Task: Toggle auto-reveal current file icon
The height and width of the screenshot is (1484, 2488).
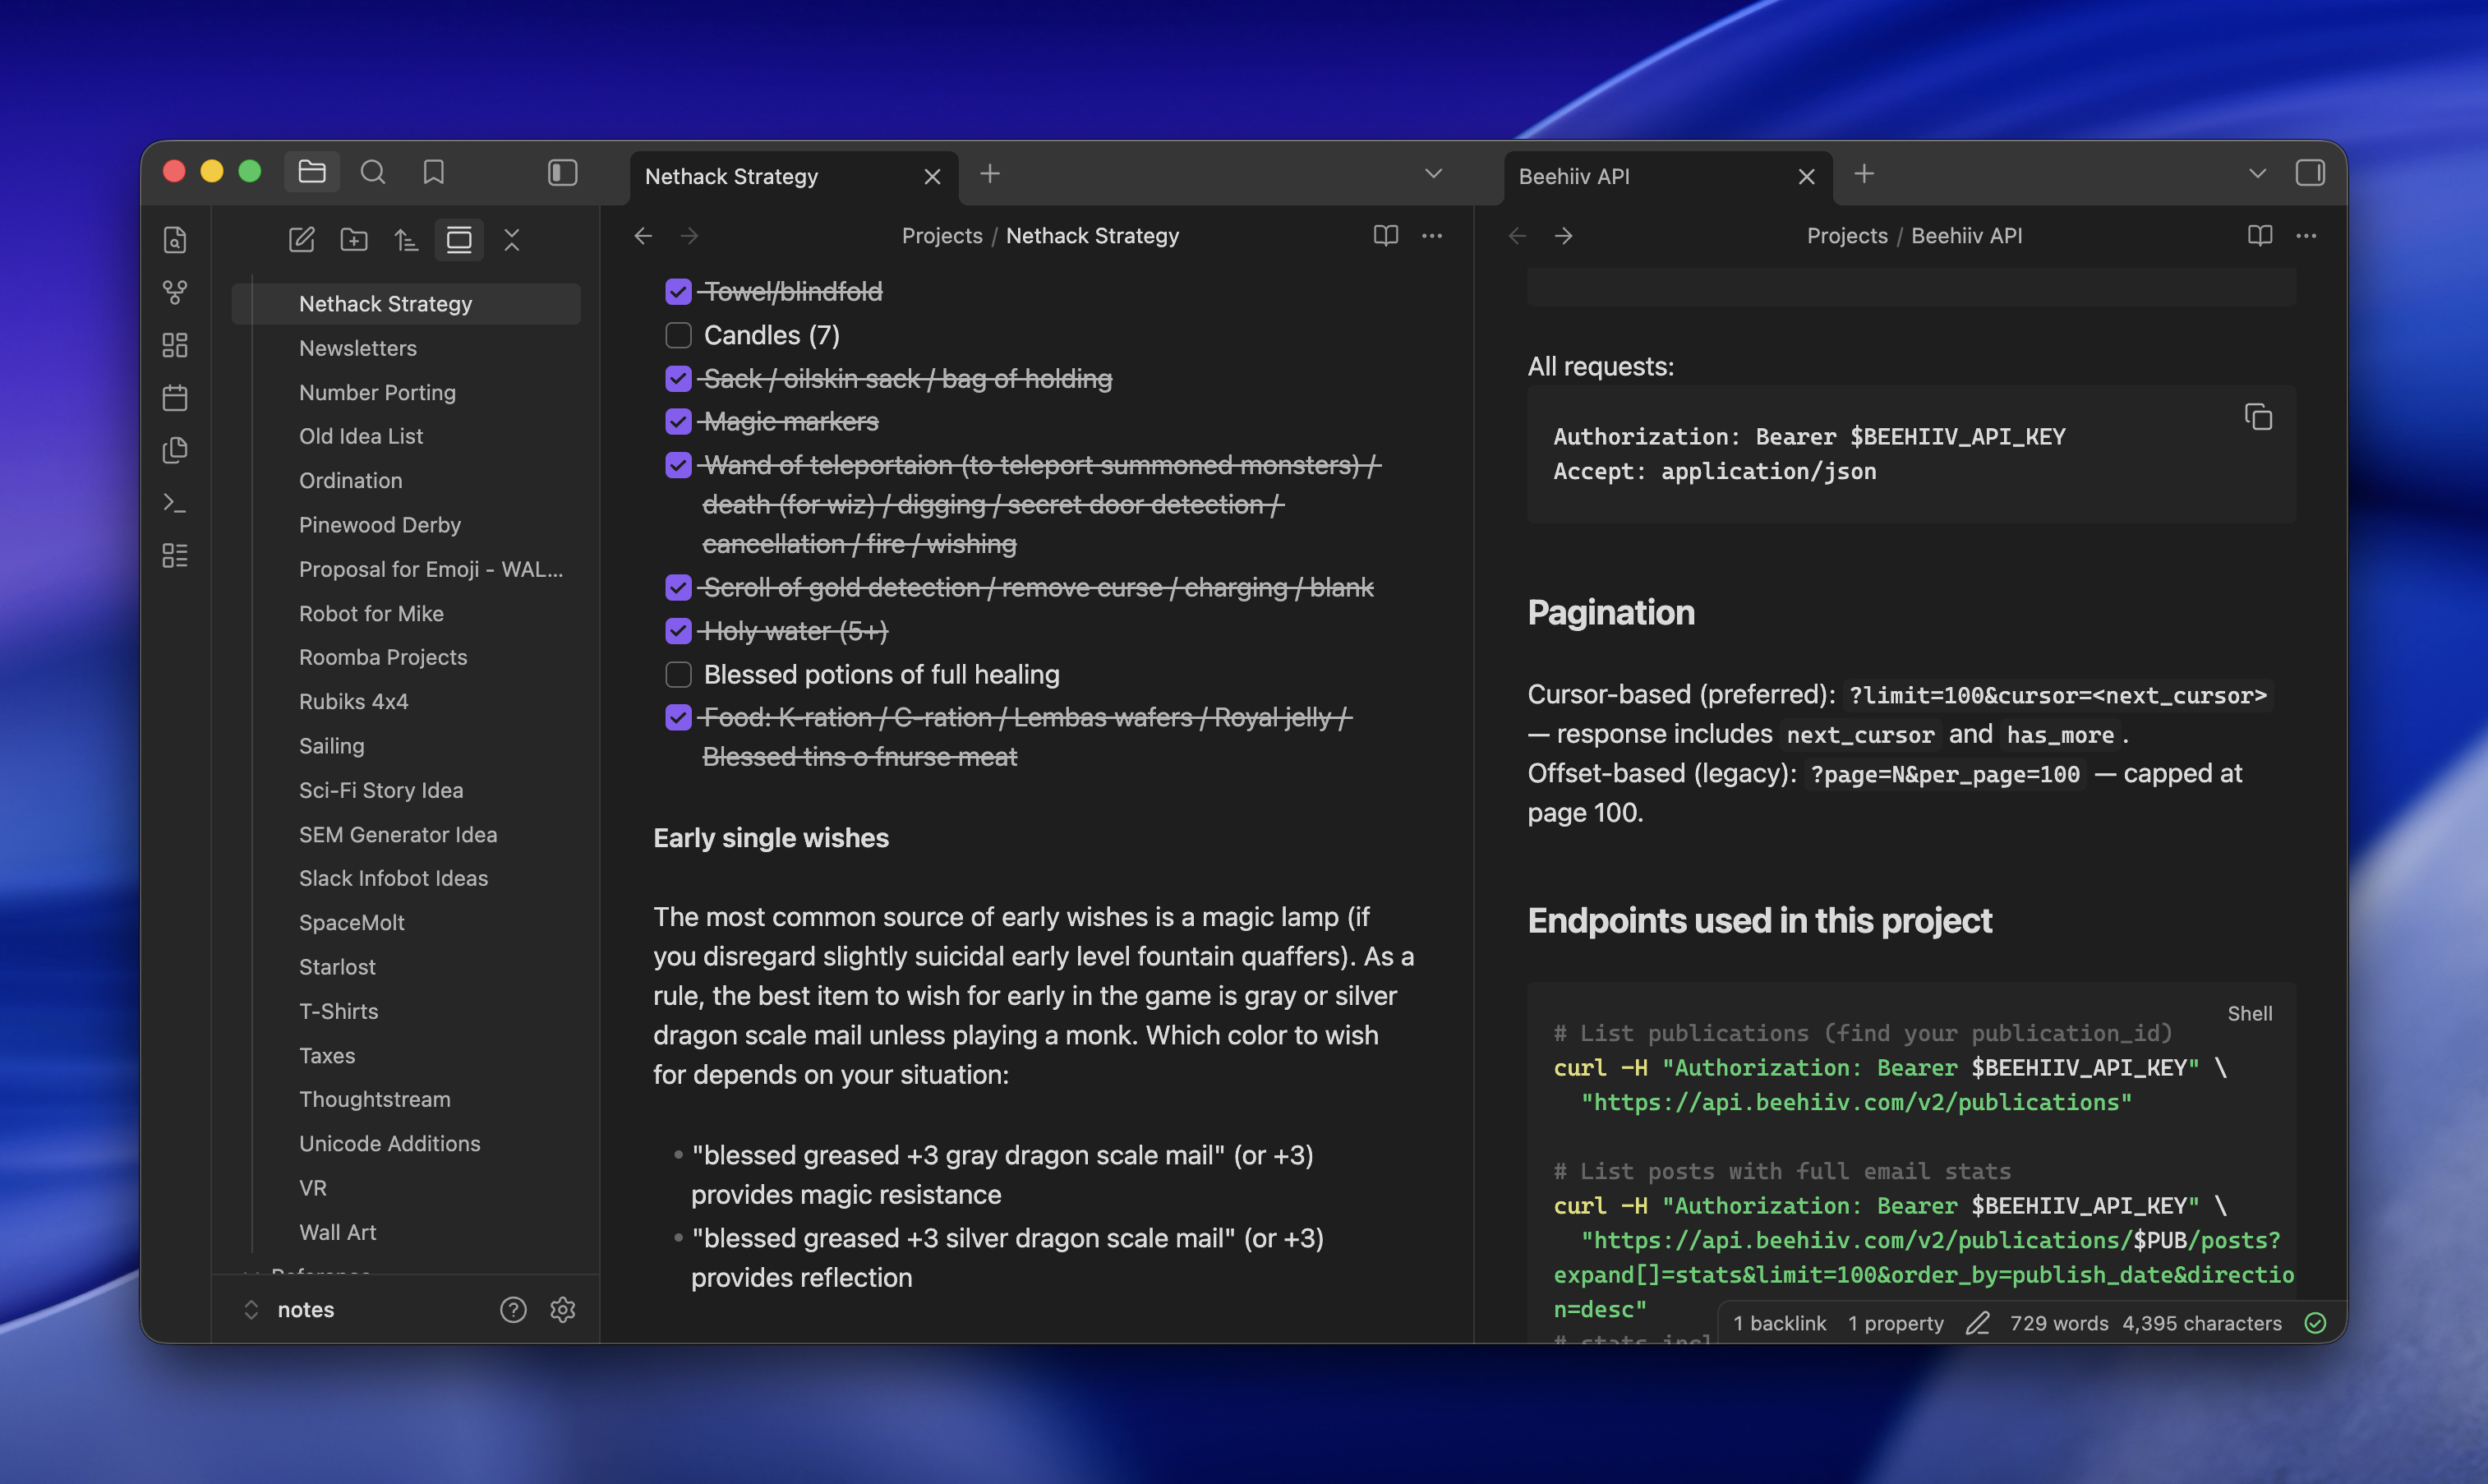Action: coord(459,240)
